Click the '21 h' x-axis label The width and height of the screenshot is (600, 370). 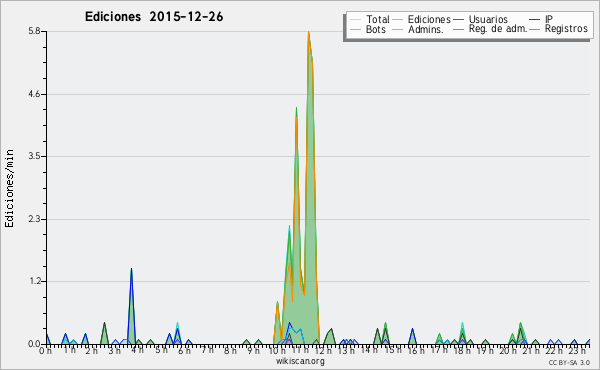531,350
